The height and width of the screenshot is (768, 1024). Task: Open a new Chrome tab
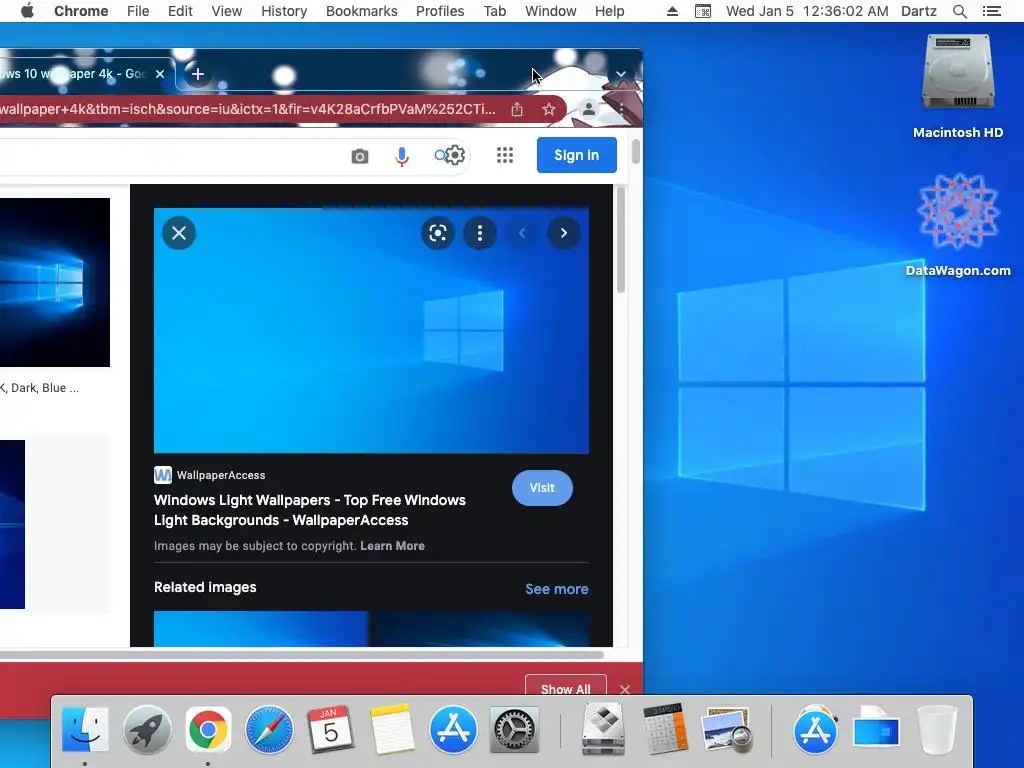(198, 74)
